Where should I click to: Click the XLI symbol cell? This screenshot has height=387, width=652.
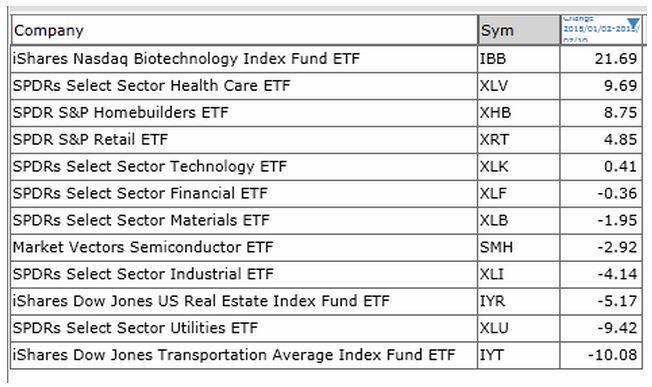[519, 274]
